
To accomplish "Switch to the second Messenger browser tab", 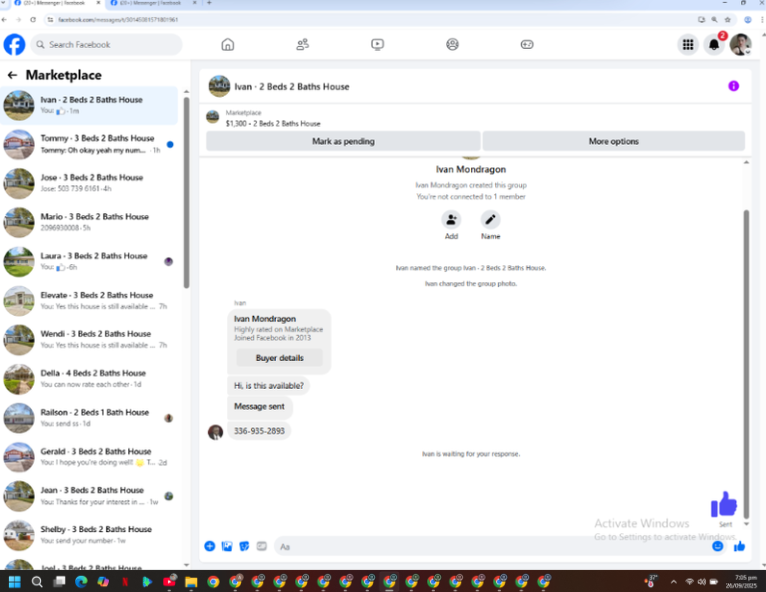I will pyautogui.click(x=153, y=3).
